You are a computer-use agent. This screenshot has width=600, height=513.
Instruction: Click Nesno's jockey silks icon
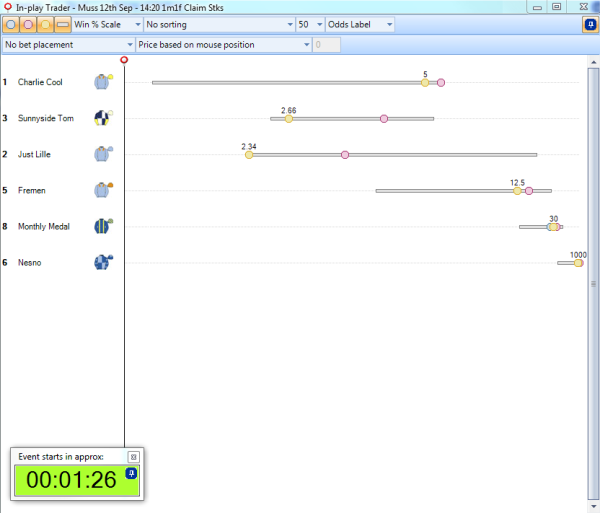(x=102, y=262)
